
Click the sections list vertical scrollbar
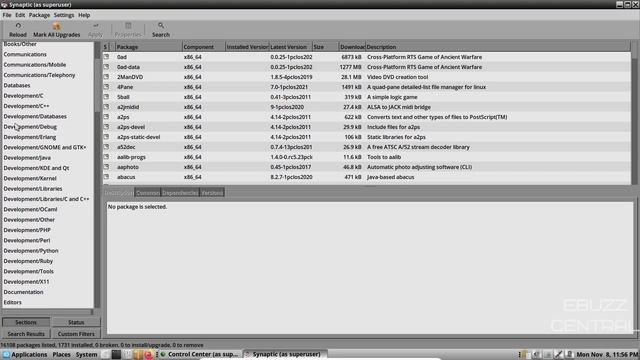click(97, 175)
